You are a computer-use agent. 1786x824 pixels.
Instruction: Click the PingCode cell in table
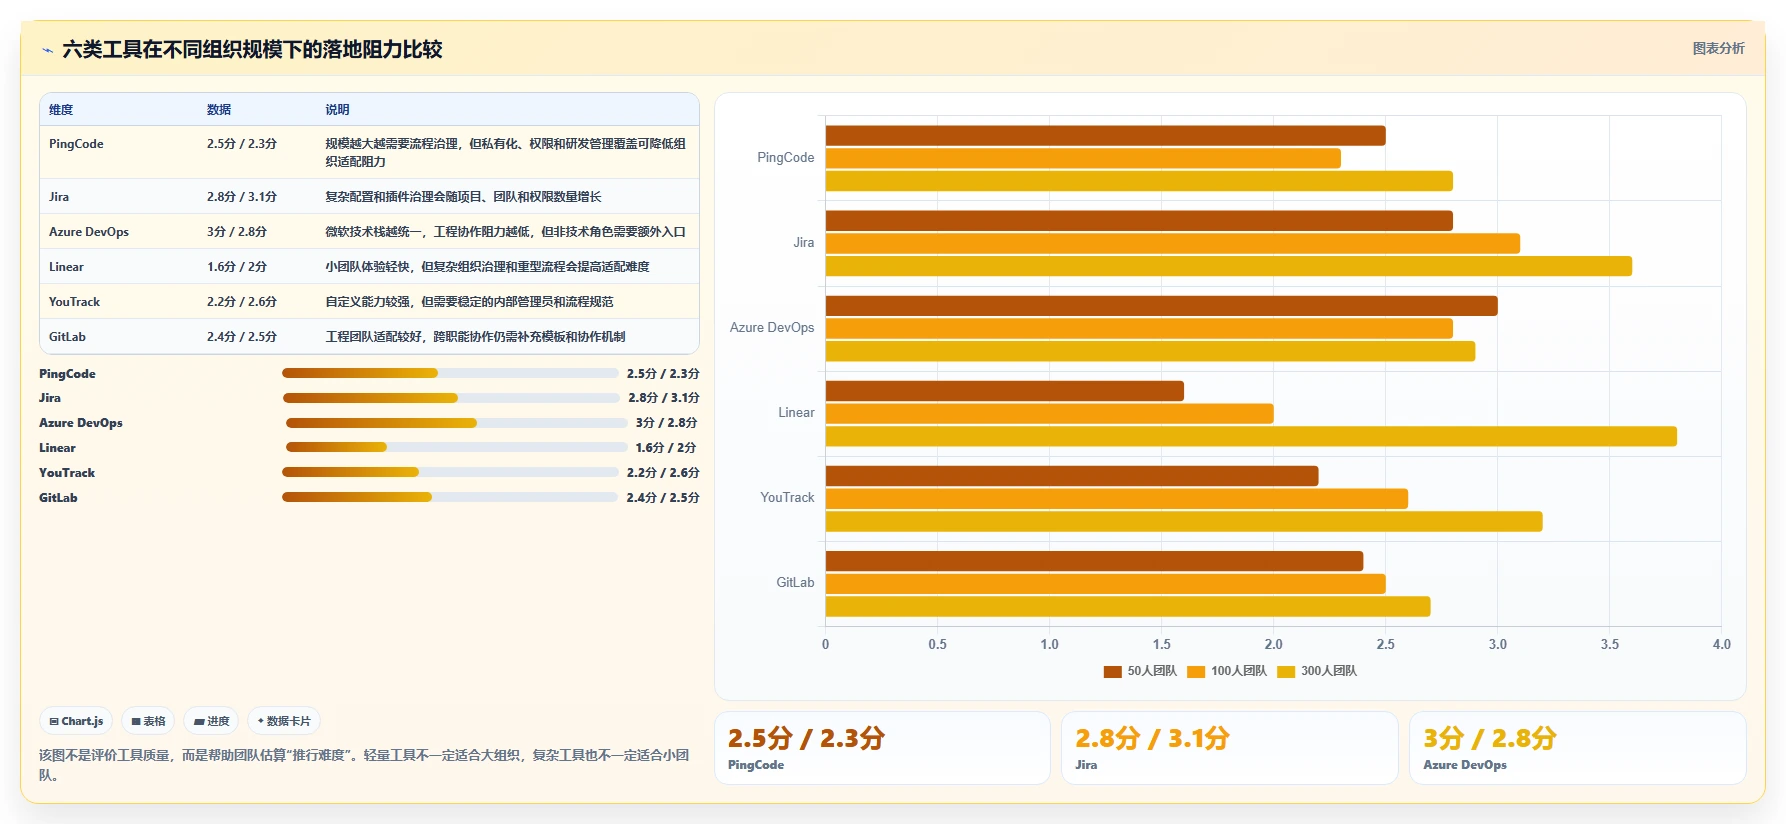click(76, 144)
